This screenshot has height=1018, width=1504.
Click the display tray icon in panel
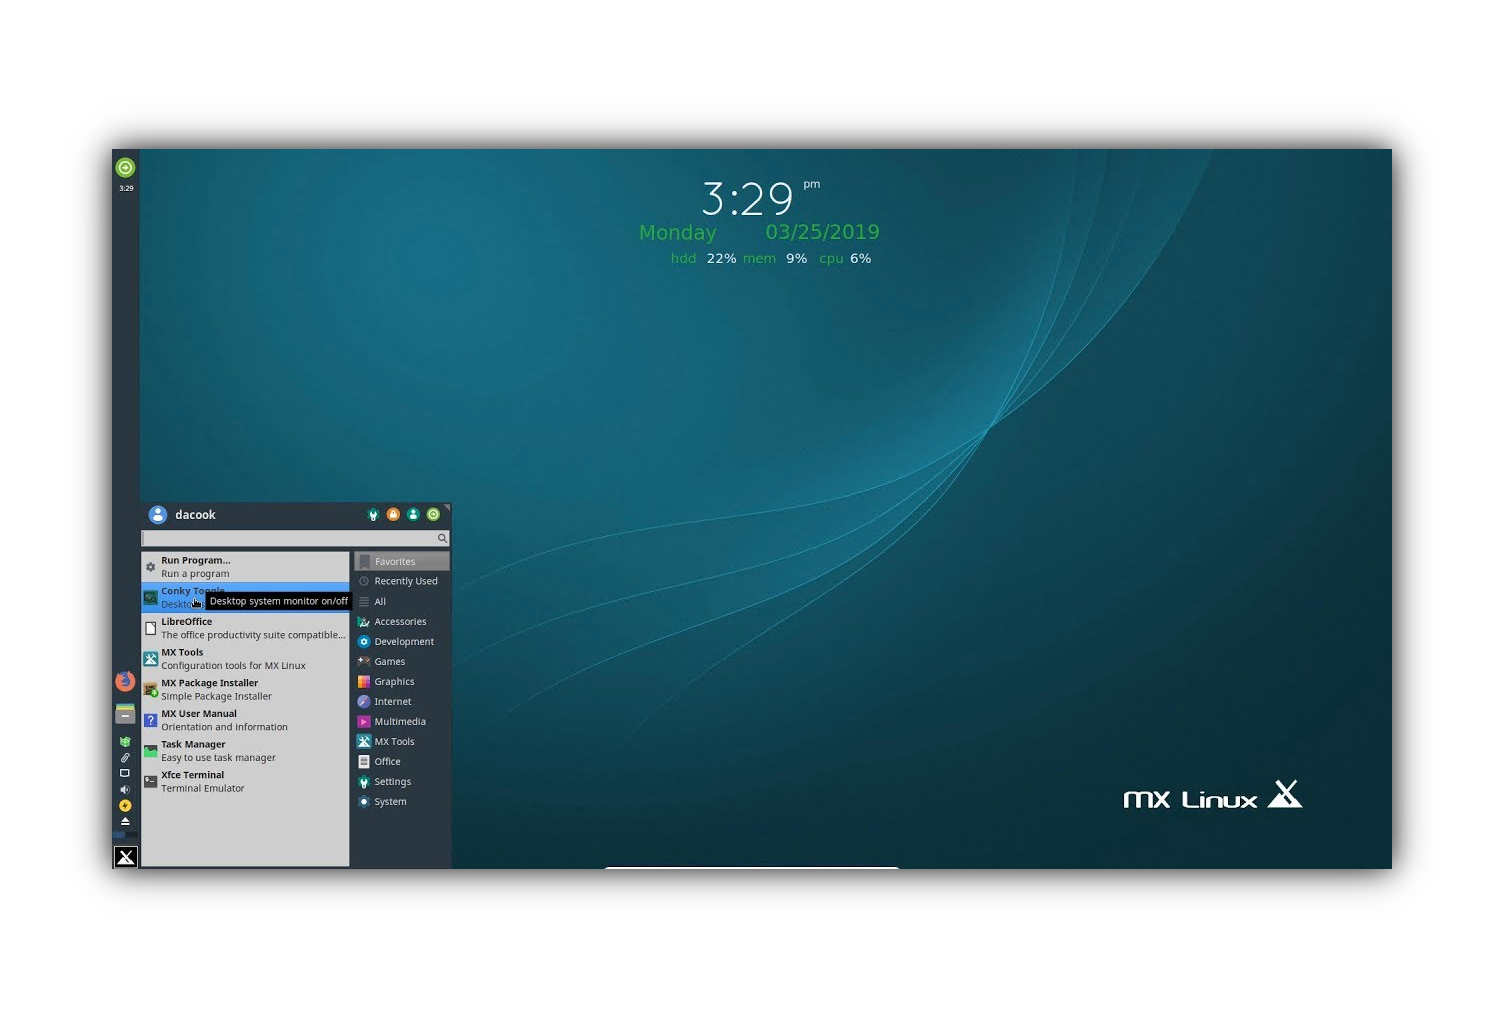click(x=125, y=773)
